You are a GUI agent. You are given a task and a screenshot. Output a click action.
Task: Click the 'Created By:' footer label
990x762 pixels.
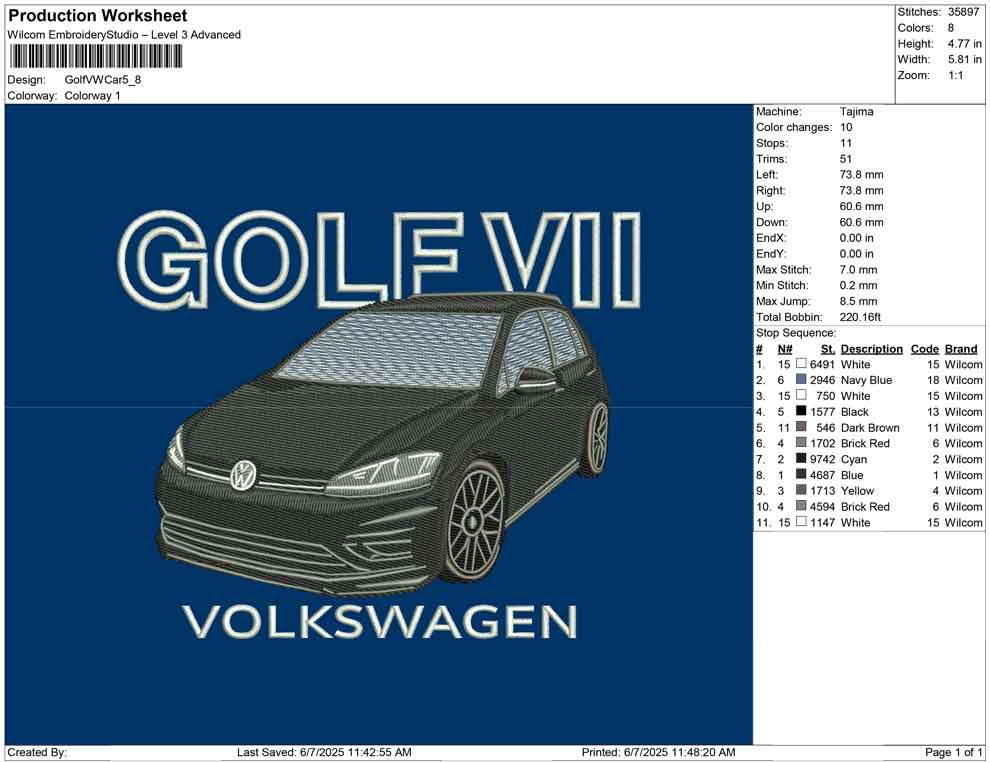37,752
